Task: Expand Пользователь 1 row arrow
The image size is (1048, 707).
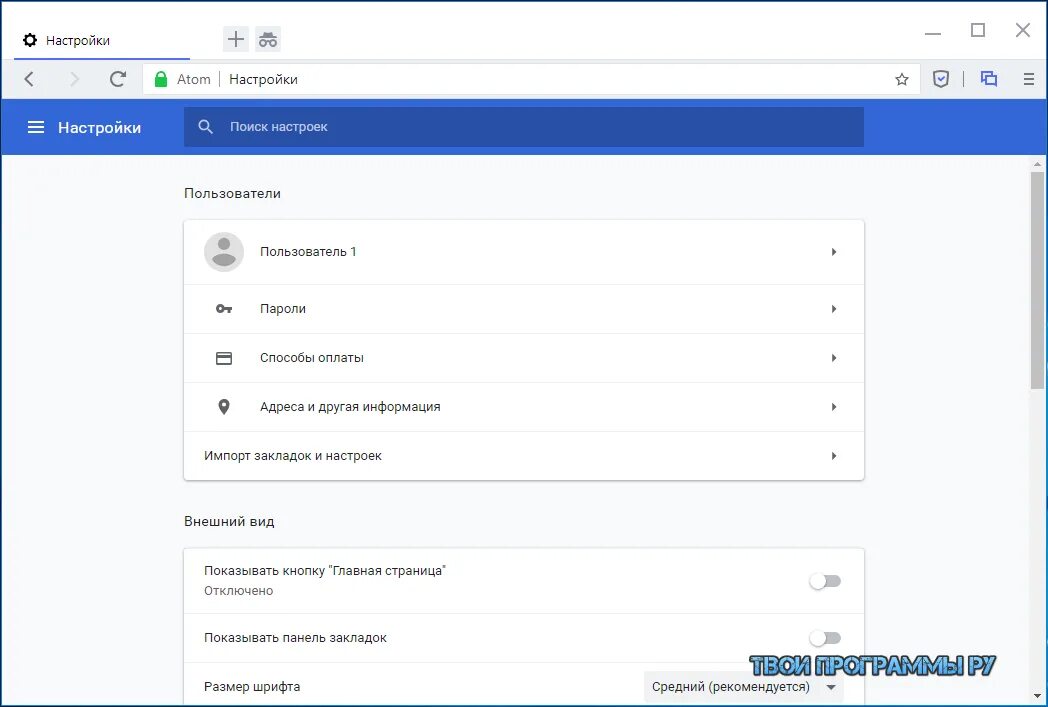Action: click(x=833, y=252)
